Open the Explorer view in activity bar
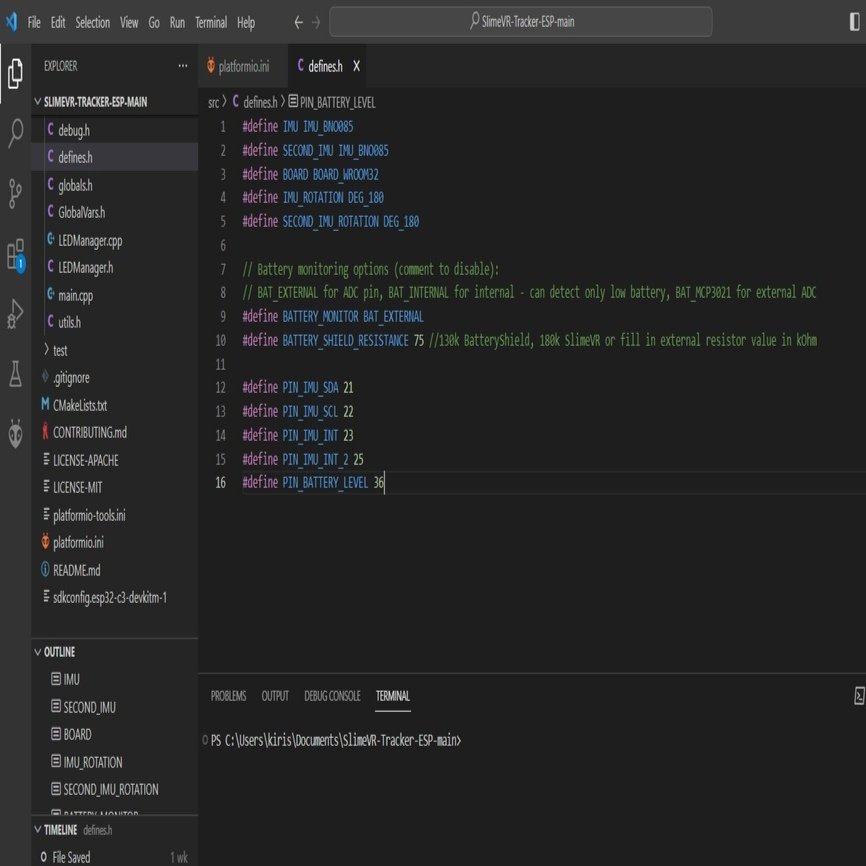The image size is (866, 866). tap(15, 74)
